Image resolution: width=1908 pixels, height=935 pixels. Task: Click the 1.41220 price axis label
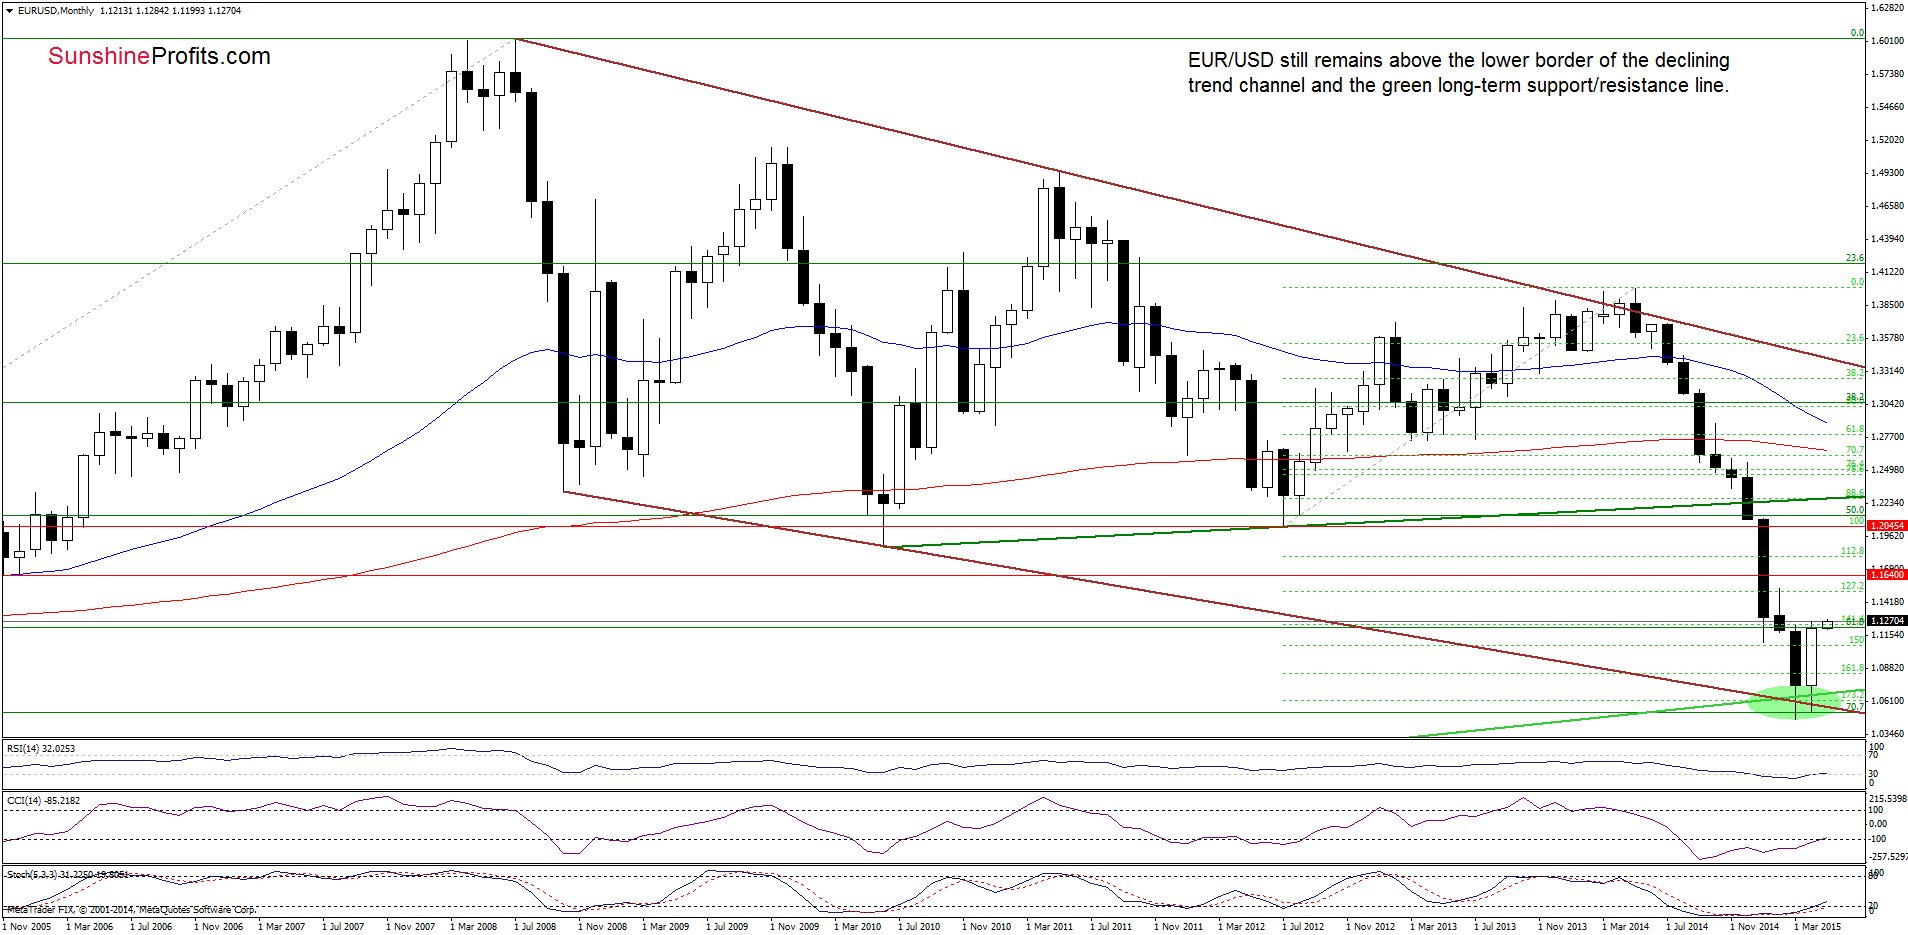[x=1886, y=272]
